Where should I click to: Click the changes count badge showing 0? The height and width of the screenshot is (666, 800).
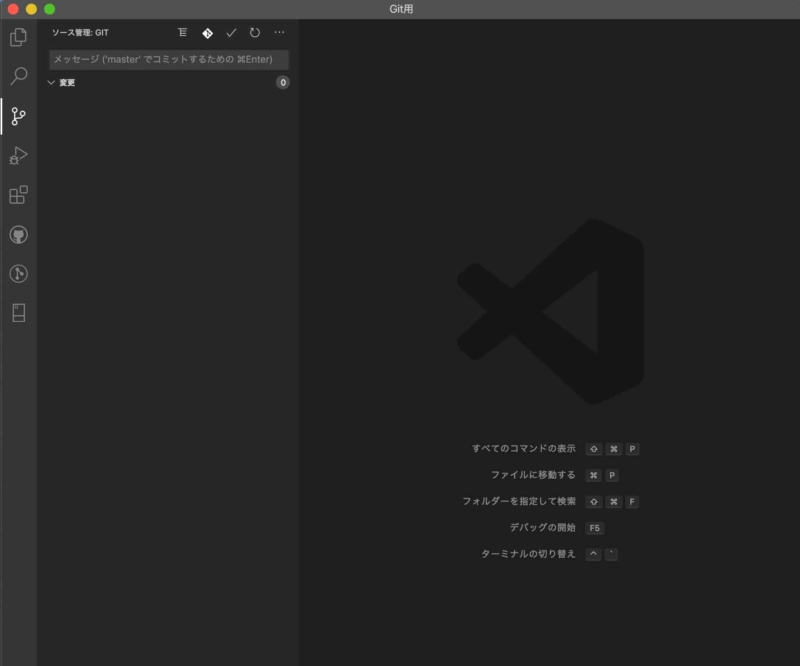click(283, 83)
